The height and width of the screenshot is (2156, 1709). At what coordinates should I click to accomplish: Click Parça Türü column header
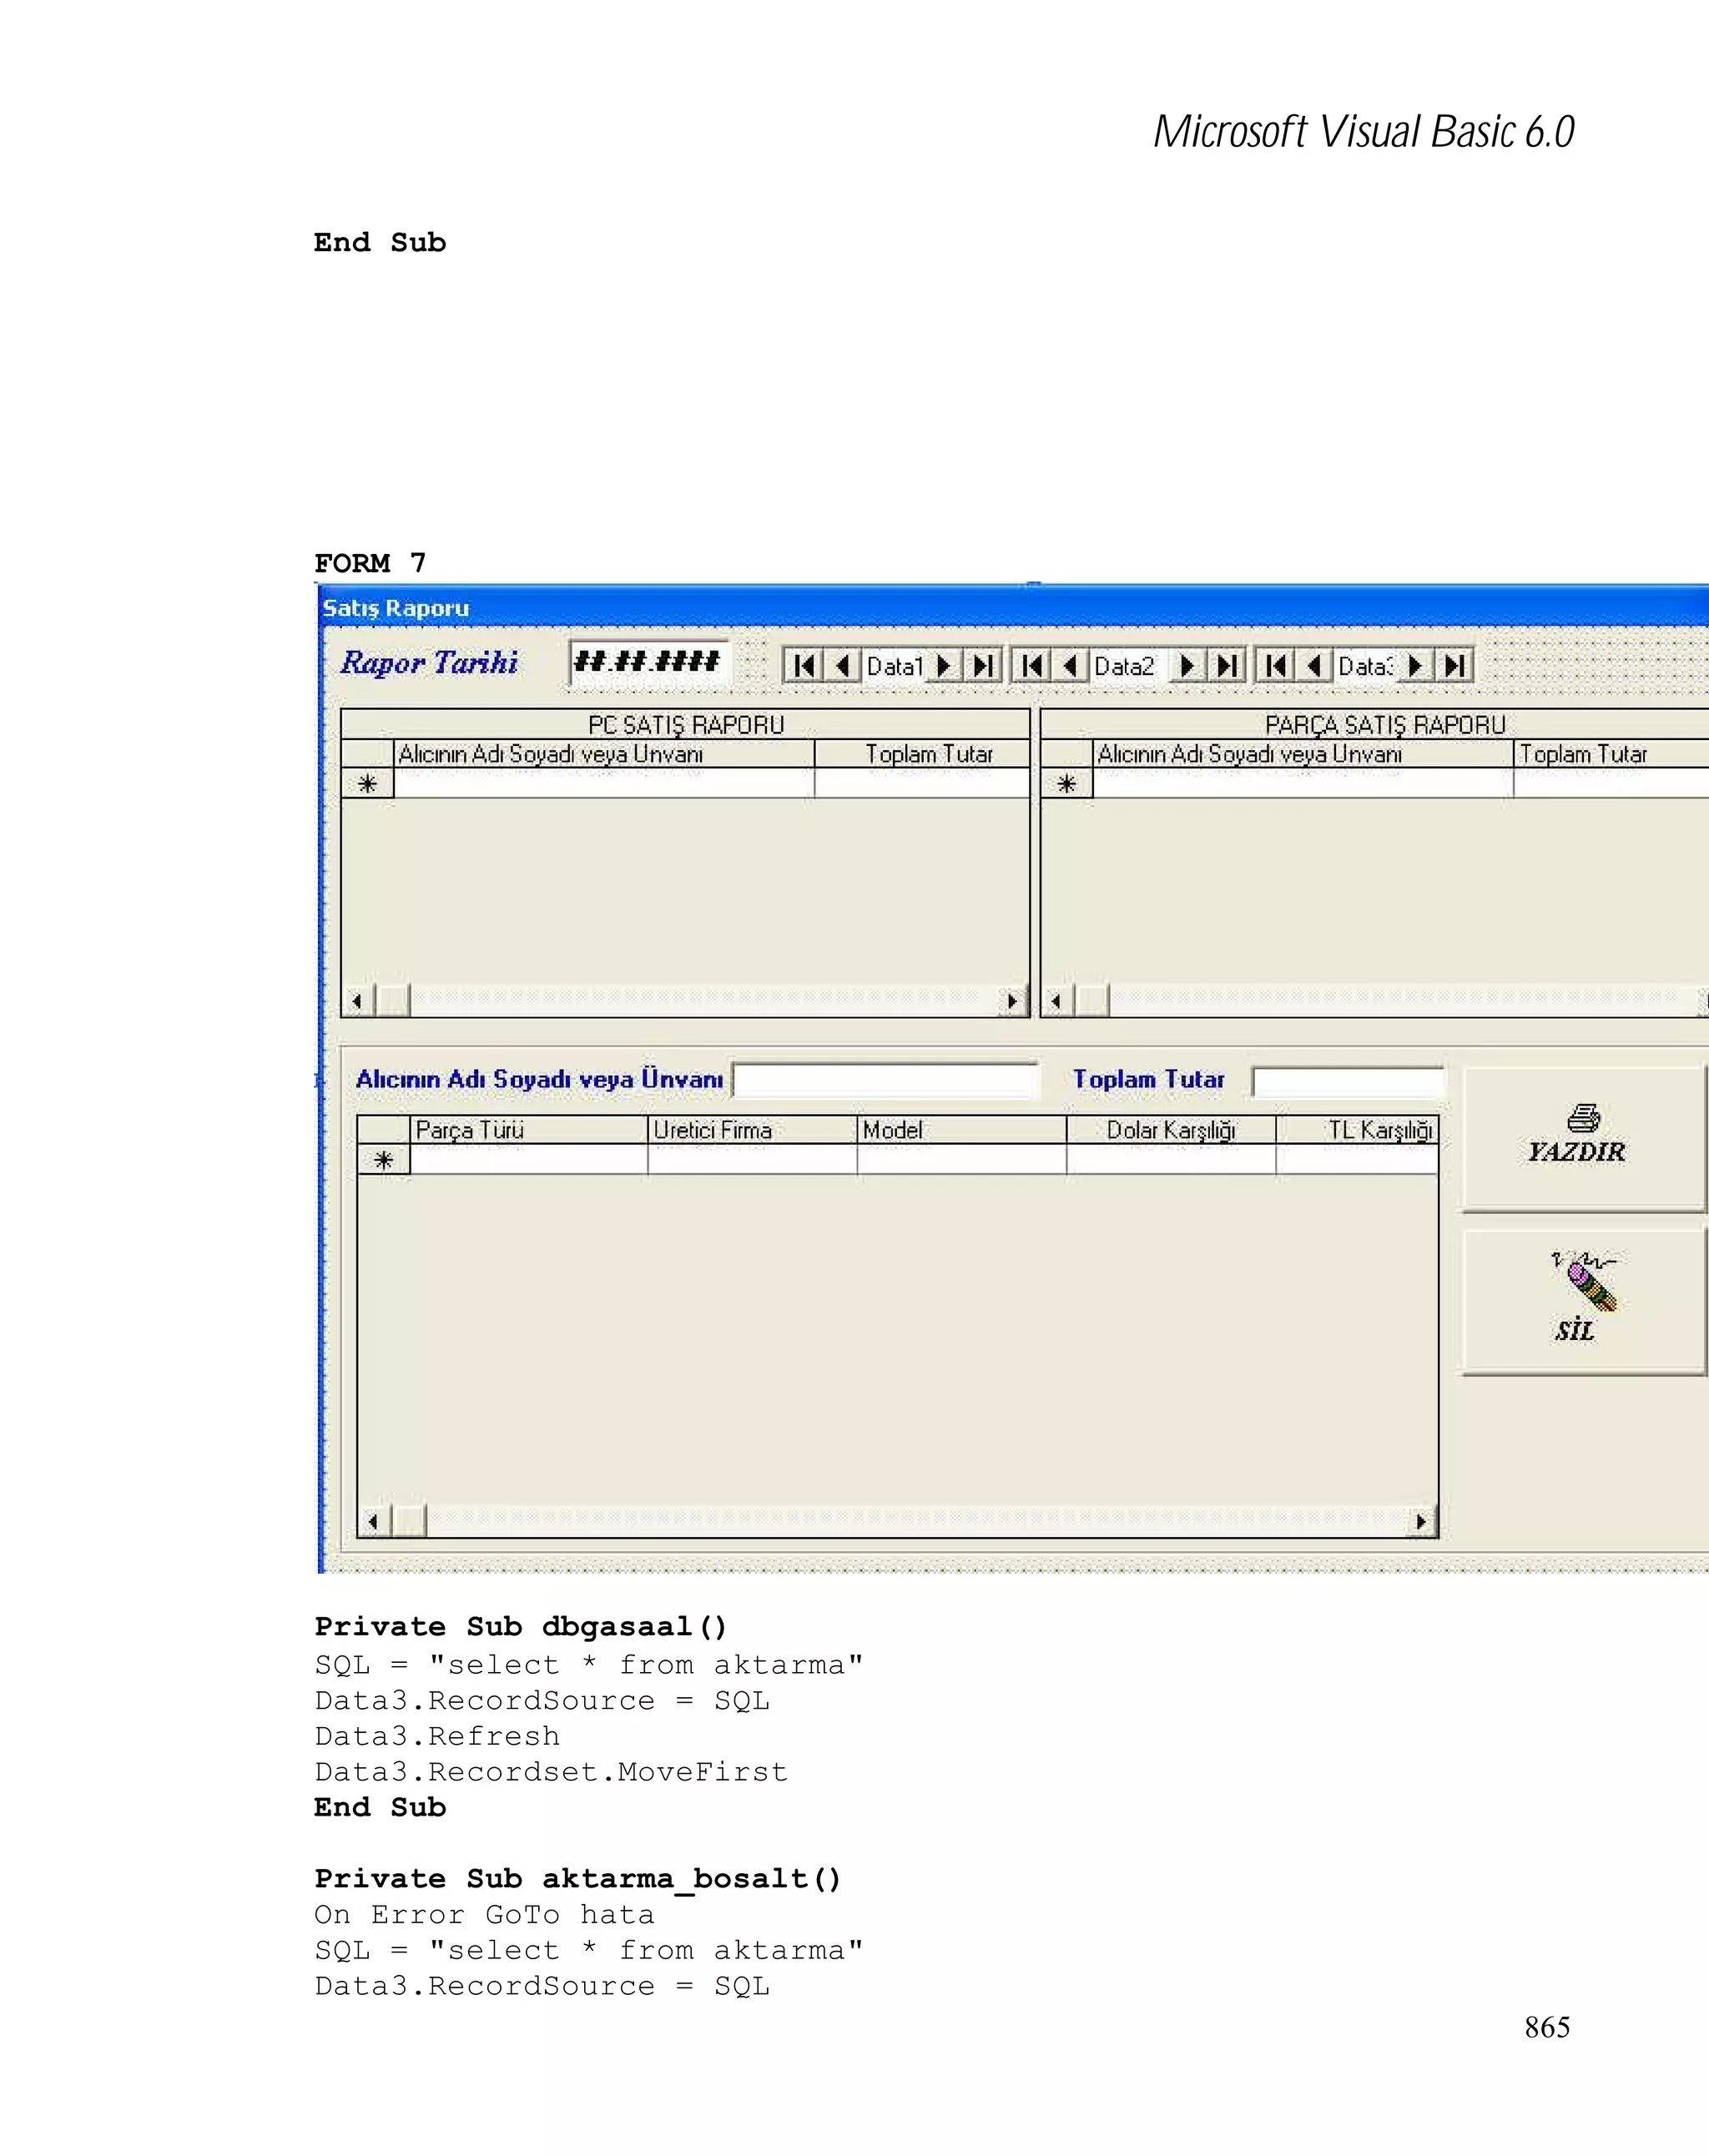[529, 1130]
